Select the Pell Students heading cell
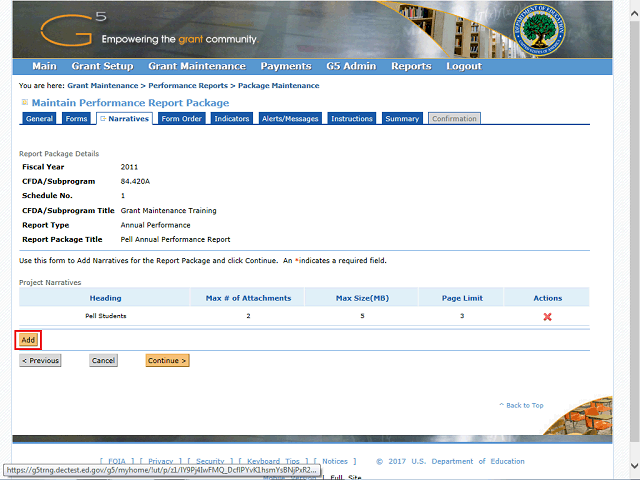Image resolution: width=640 pixels, height=480 pixels. coord(106,316)
